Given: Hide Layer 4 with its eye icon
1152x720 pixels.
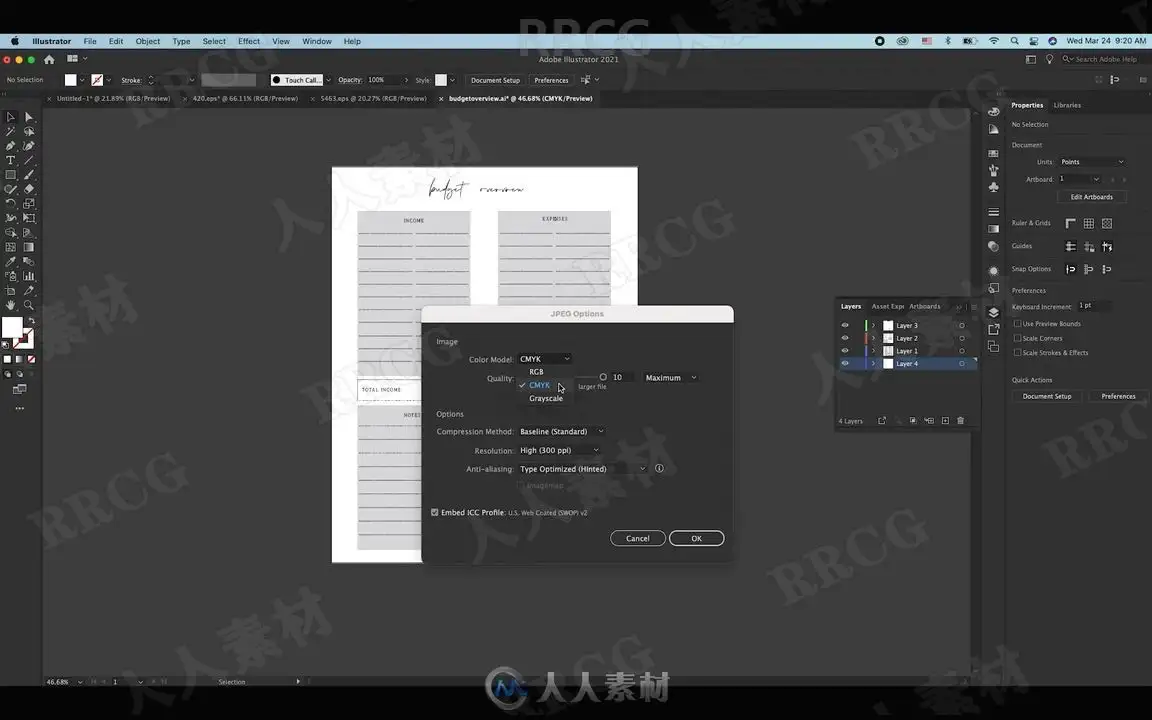Looking at the screenshot, I should pos(845,364).
